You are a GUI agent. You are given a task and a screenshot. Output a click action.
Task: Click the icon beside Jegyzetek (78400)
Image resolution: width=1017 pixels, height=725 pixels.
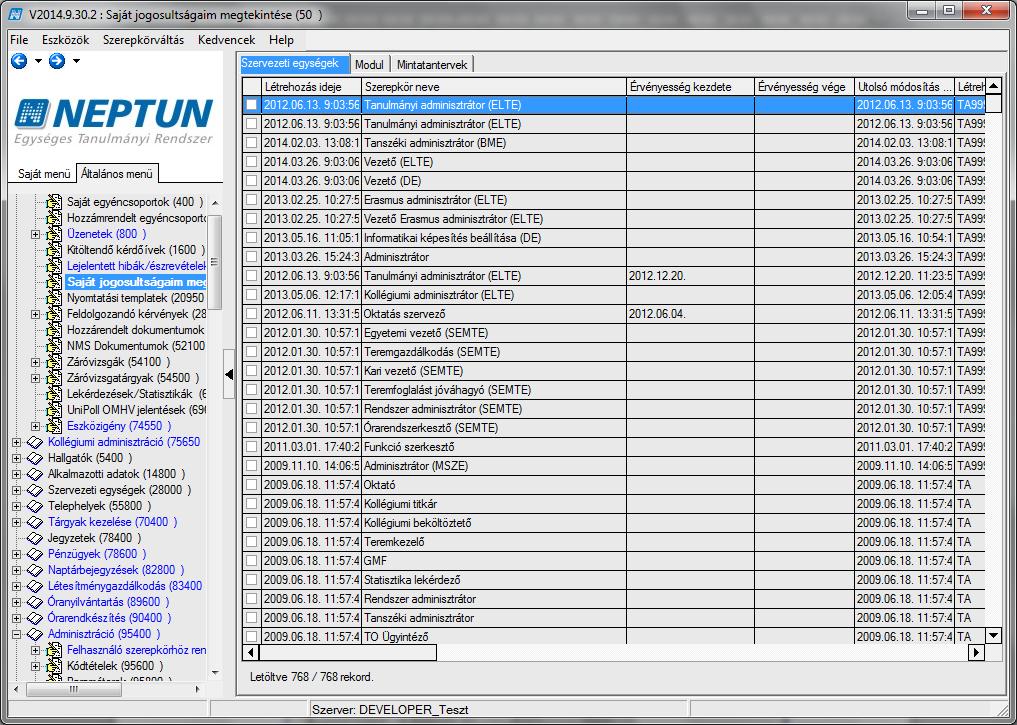click(x=35, y=538)
